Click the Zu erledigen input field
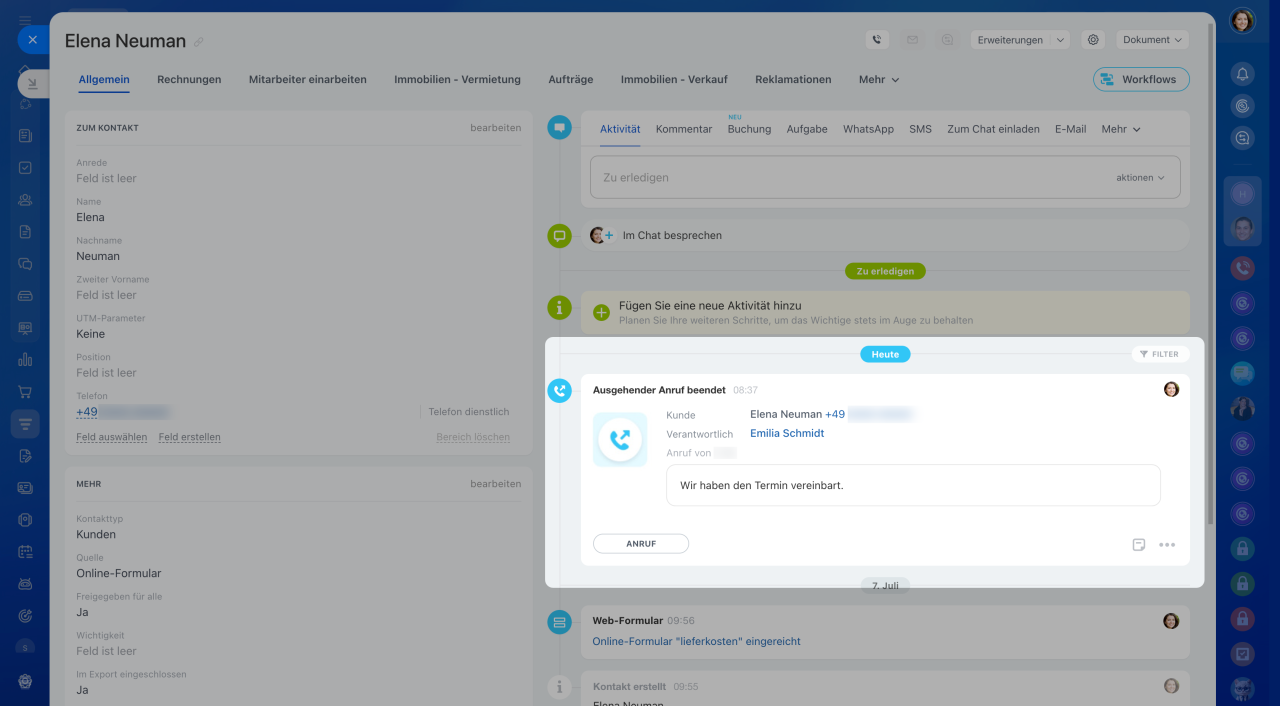This screenshot has width=1280, height=706. (x=885, y=177)
